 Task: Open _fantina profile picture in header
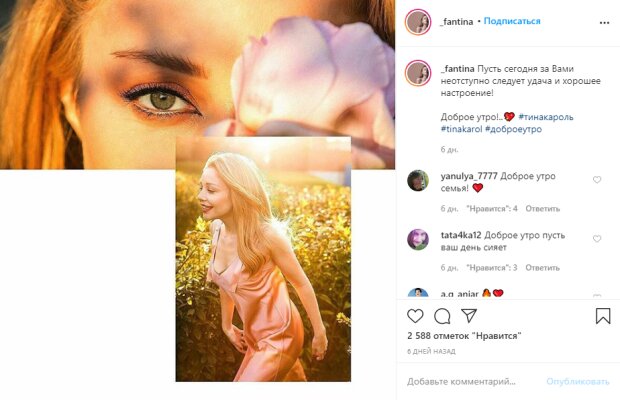click(x=418, y=22)
